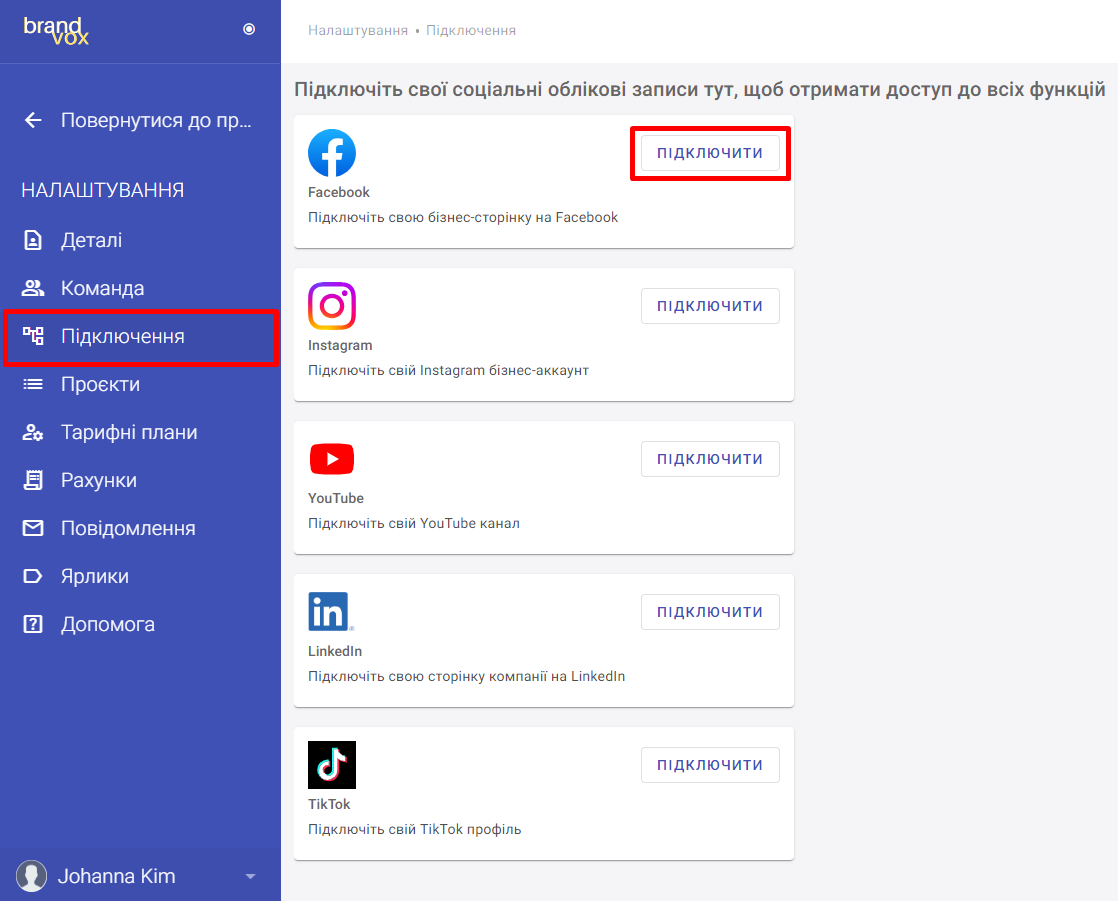Image resolution: width=1118 pixels, height=901 pixels.
Task: Click 'Підключіть свій YouTube канал' description
Action: [x=414, y=523]
